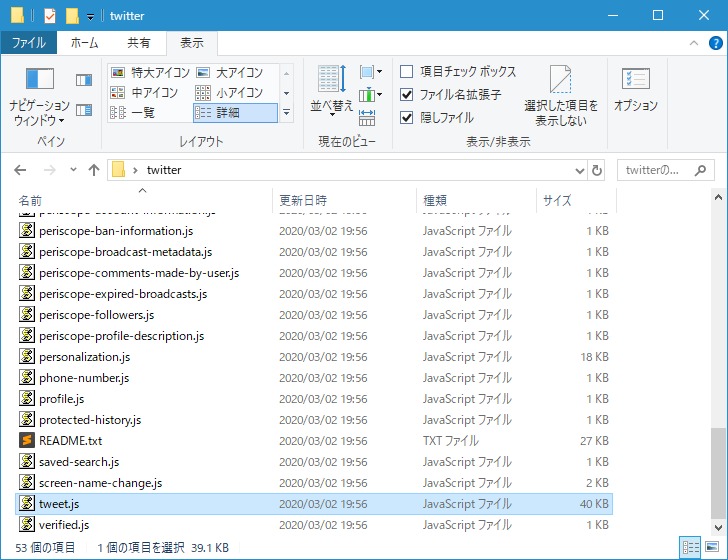Open the ファイル tab

29,43
